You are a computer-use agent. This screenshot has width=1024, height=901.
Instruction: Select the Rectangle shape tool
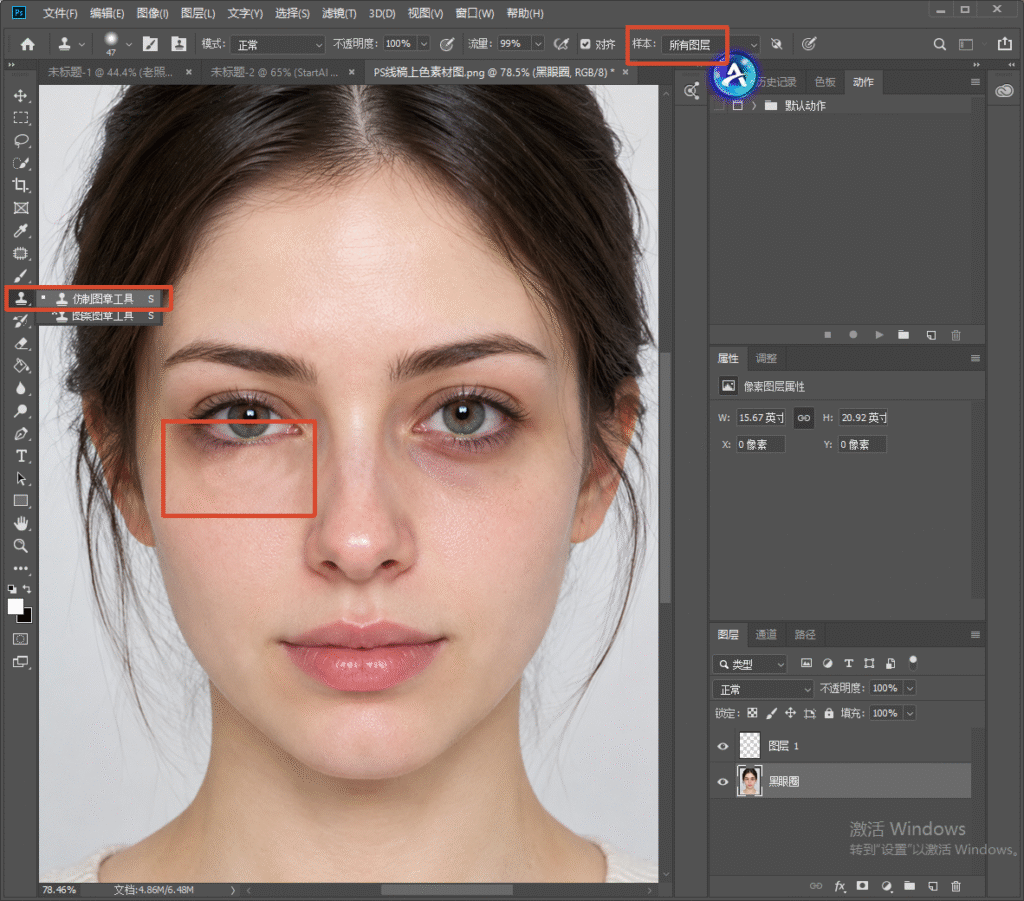21,501
